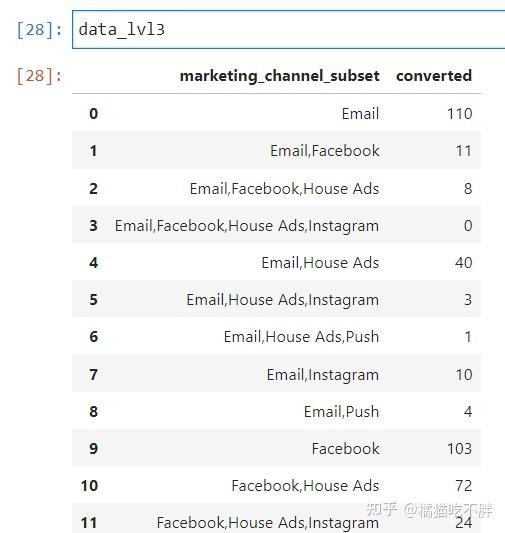Select the output prompt label [28]
505x533 pixels.
[x=39, y=76]
